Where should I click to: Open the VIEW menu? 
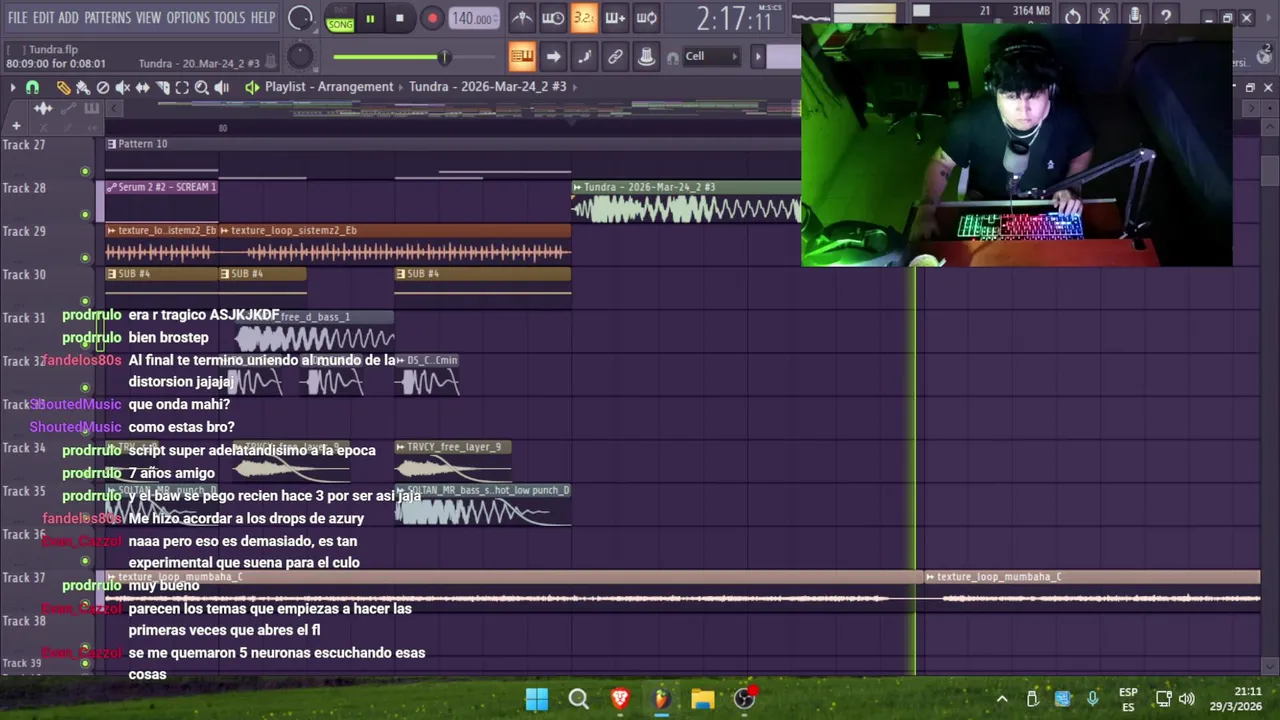point(148,18)
